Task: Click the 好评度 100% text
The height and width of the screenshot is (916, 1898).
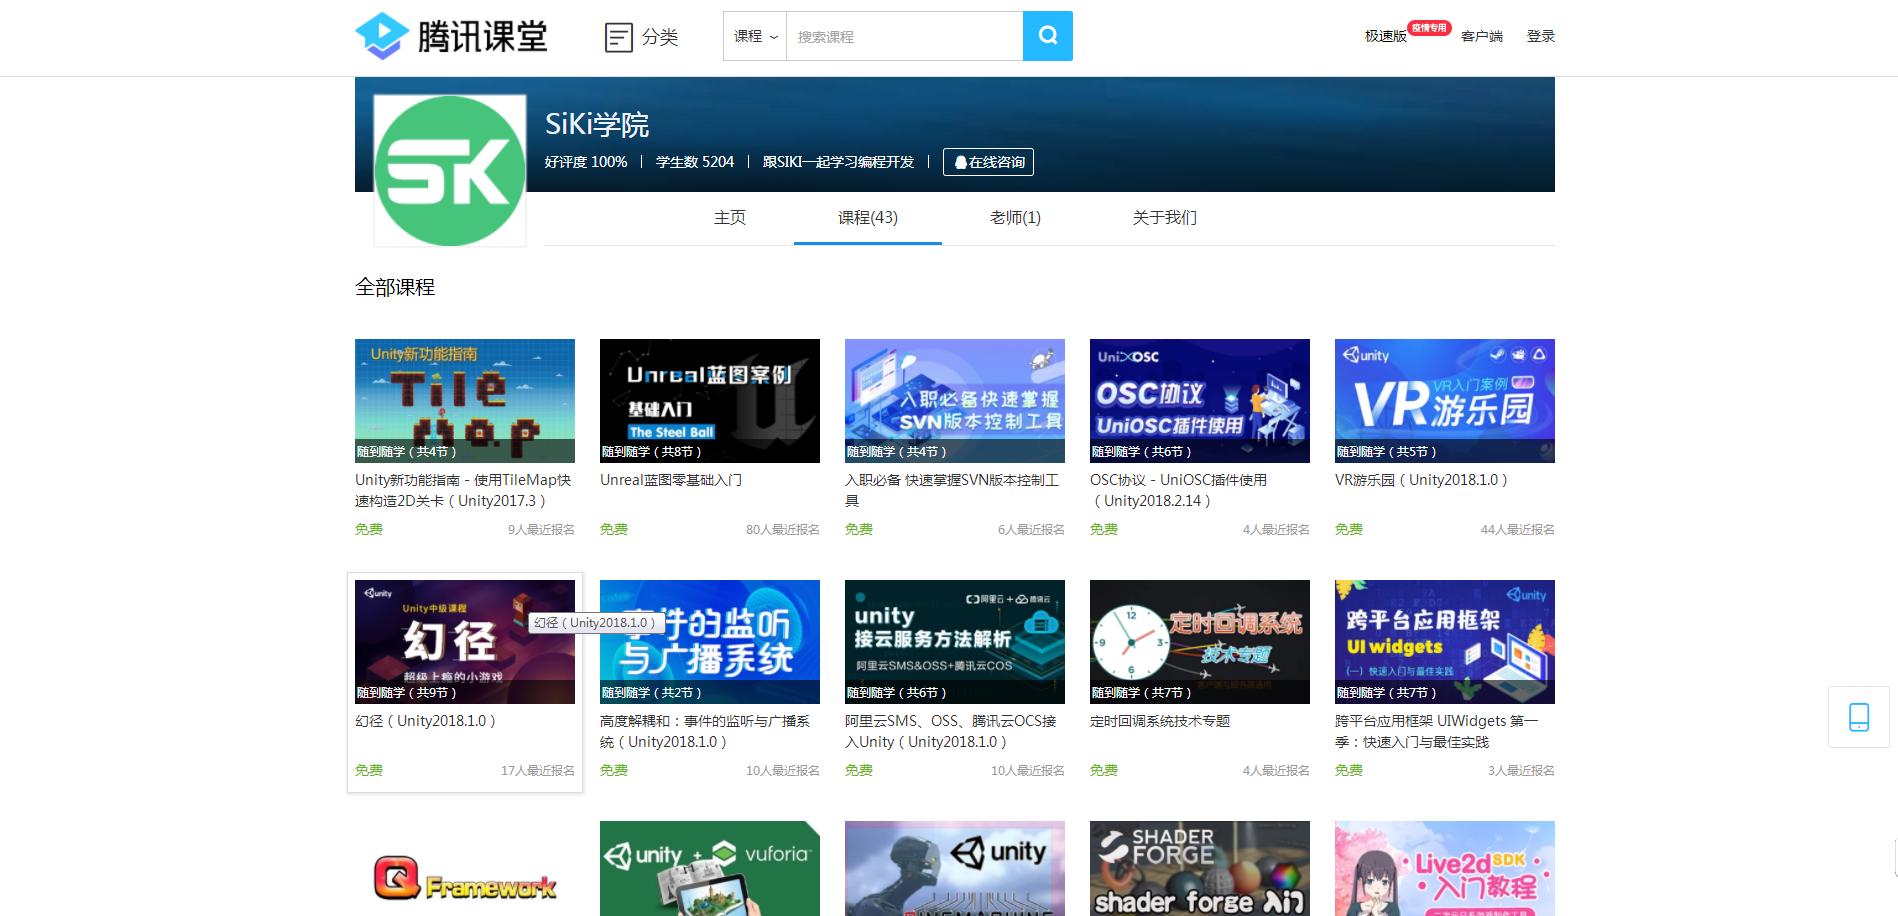Action: coord(586,162)
